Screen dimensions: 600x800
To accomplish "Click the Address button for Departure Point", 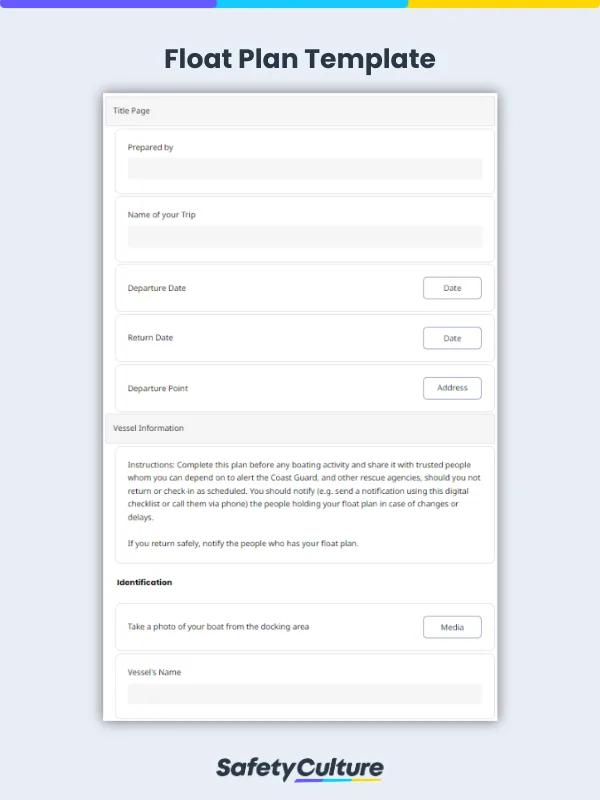I will coord(452,388).
